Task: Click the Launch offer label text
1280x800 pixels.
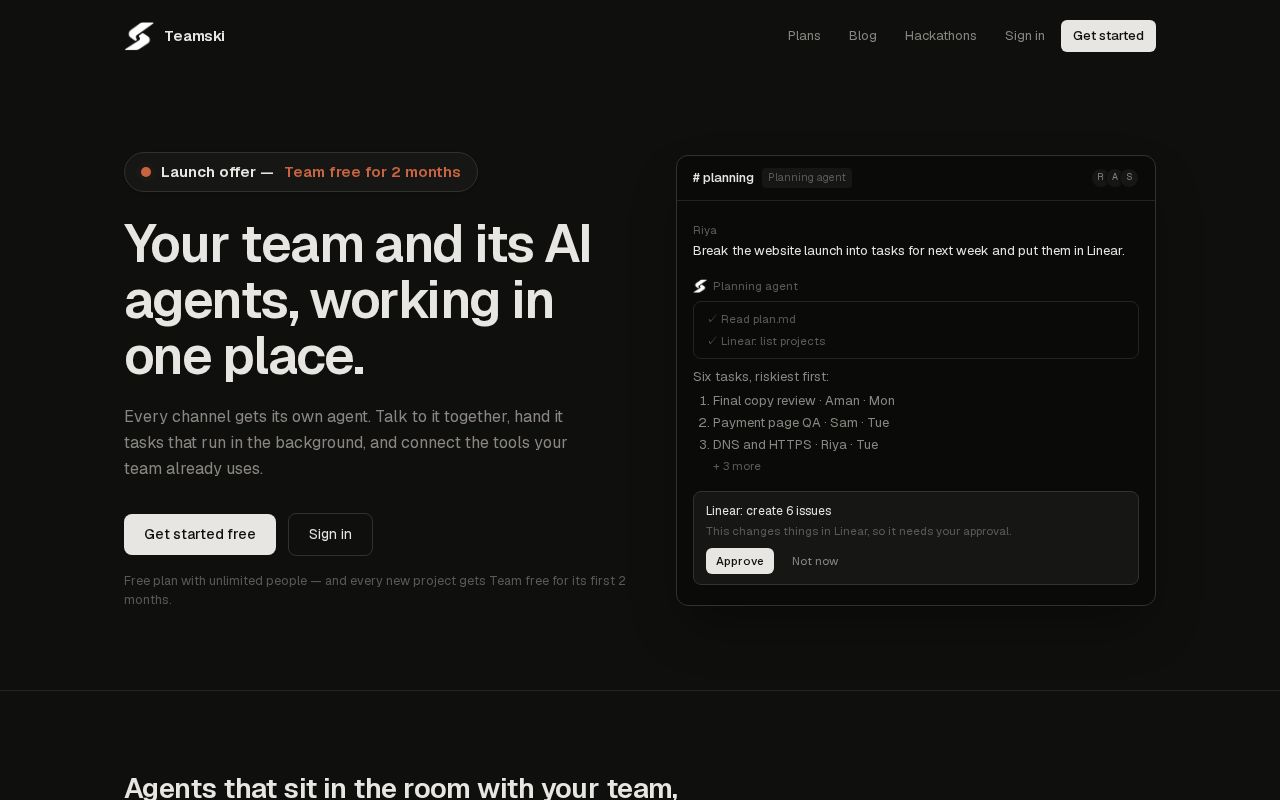Action: click(x=217, y=172)
